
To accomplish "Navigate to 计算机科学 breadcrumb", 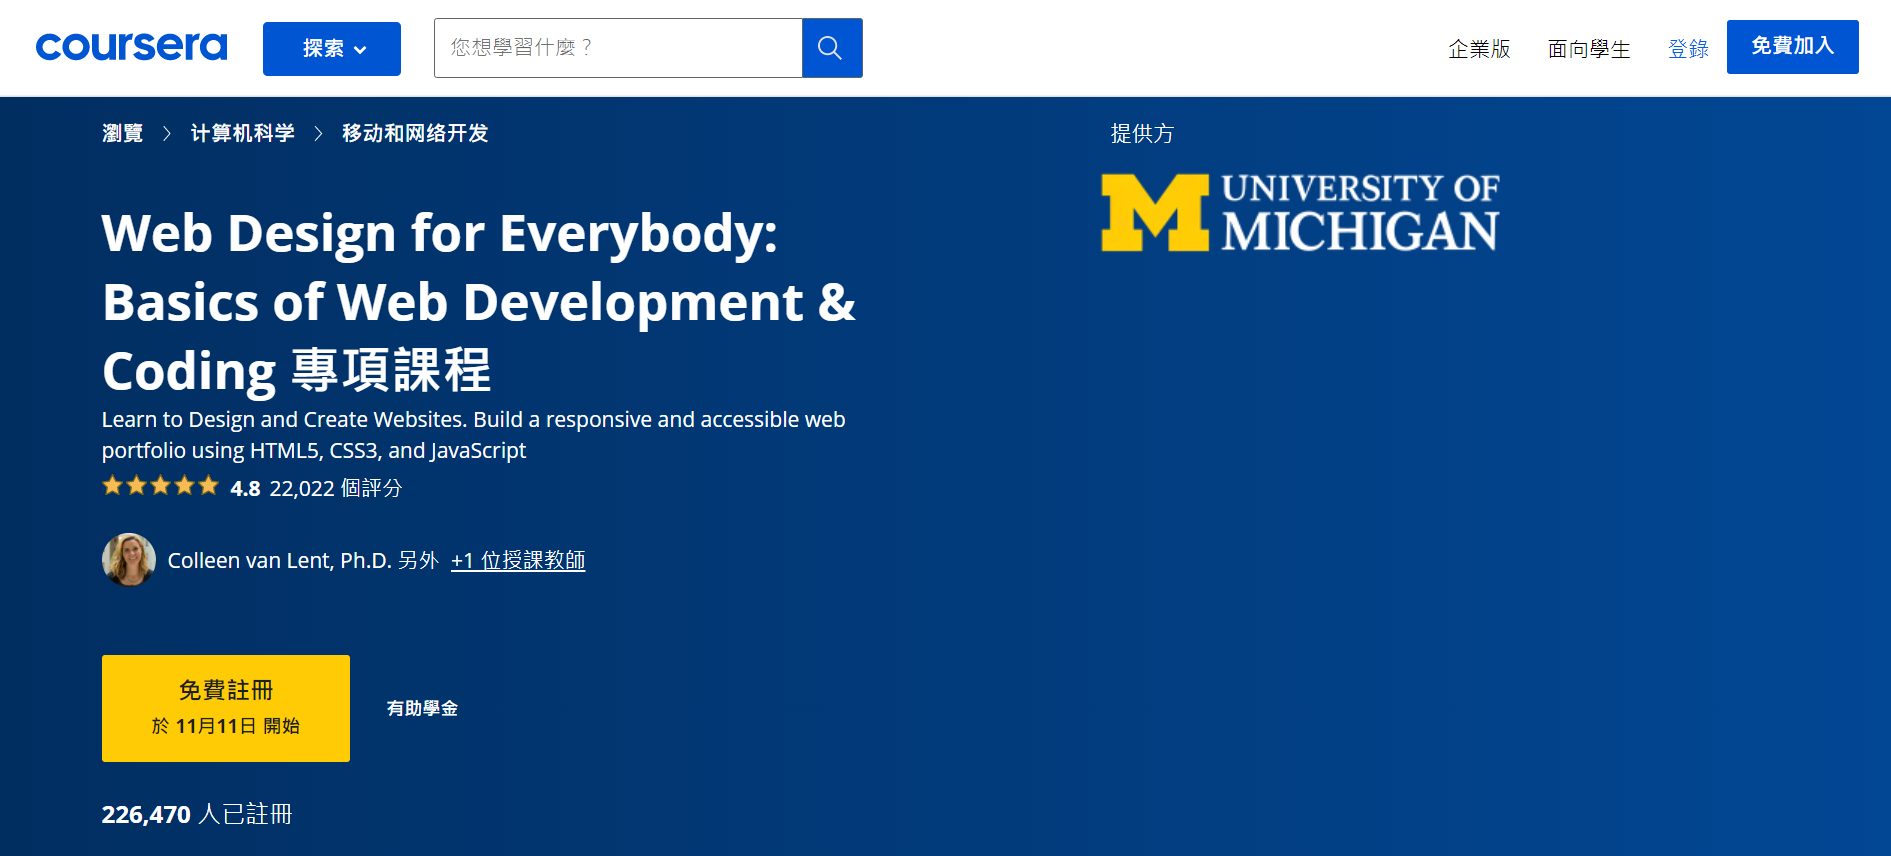I will click(x=242, y=134).
